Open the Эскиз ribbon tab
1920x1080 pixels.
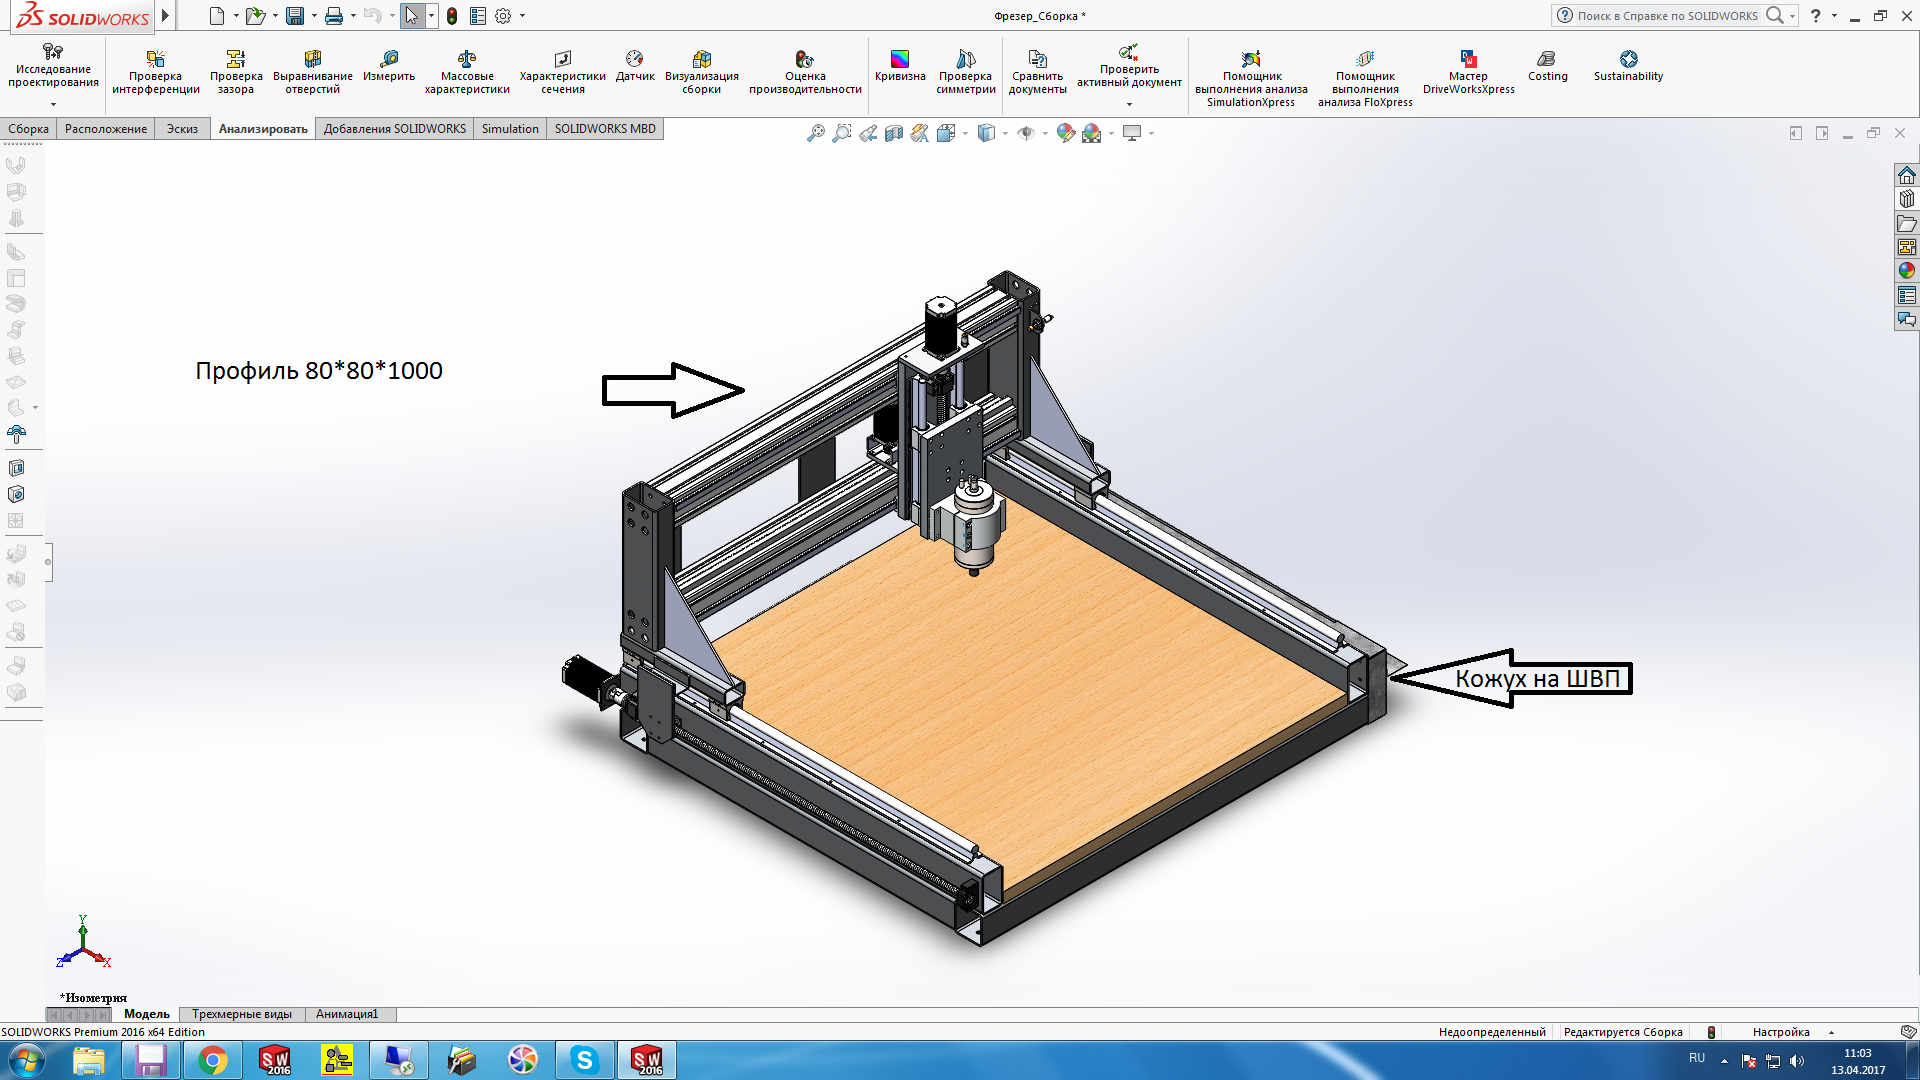(x=182, y=129)
